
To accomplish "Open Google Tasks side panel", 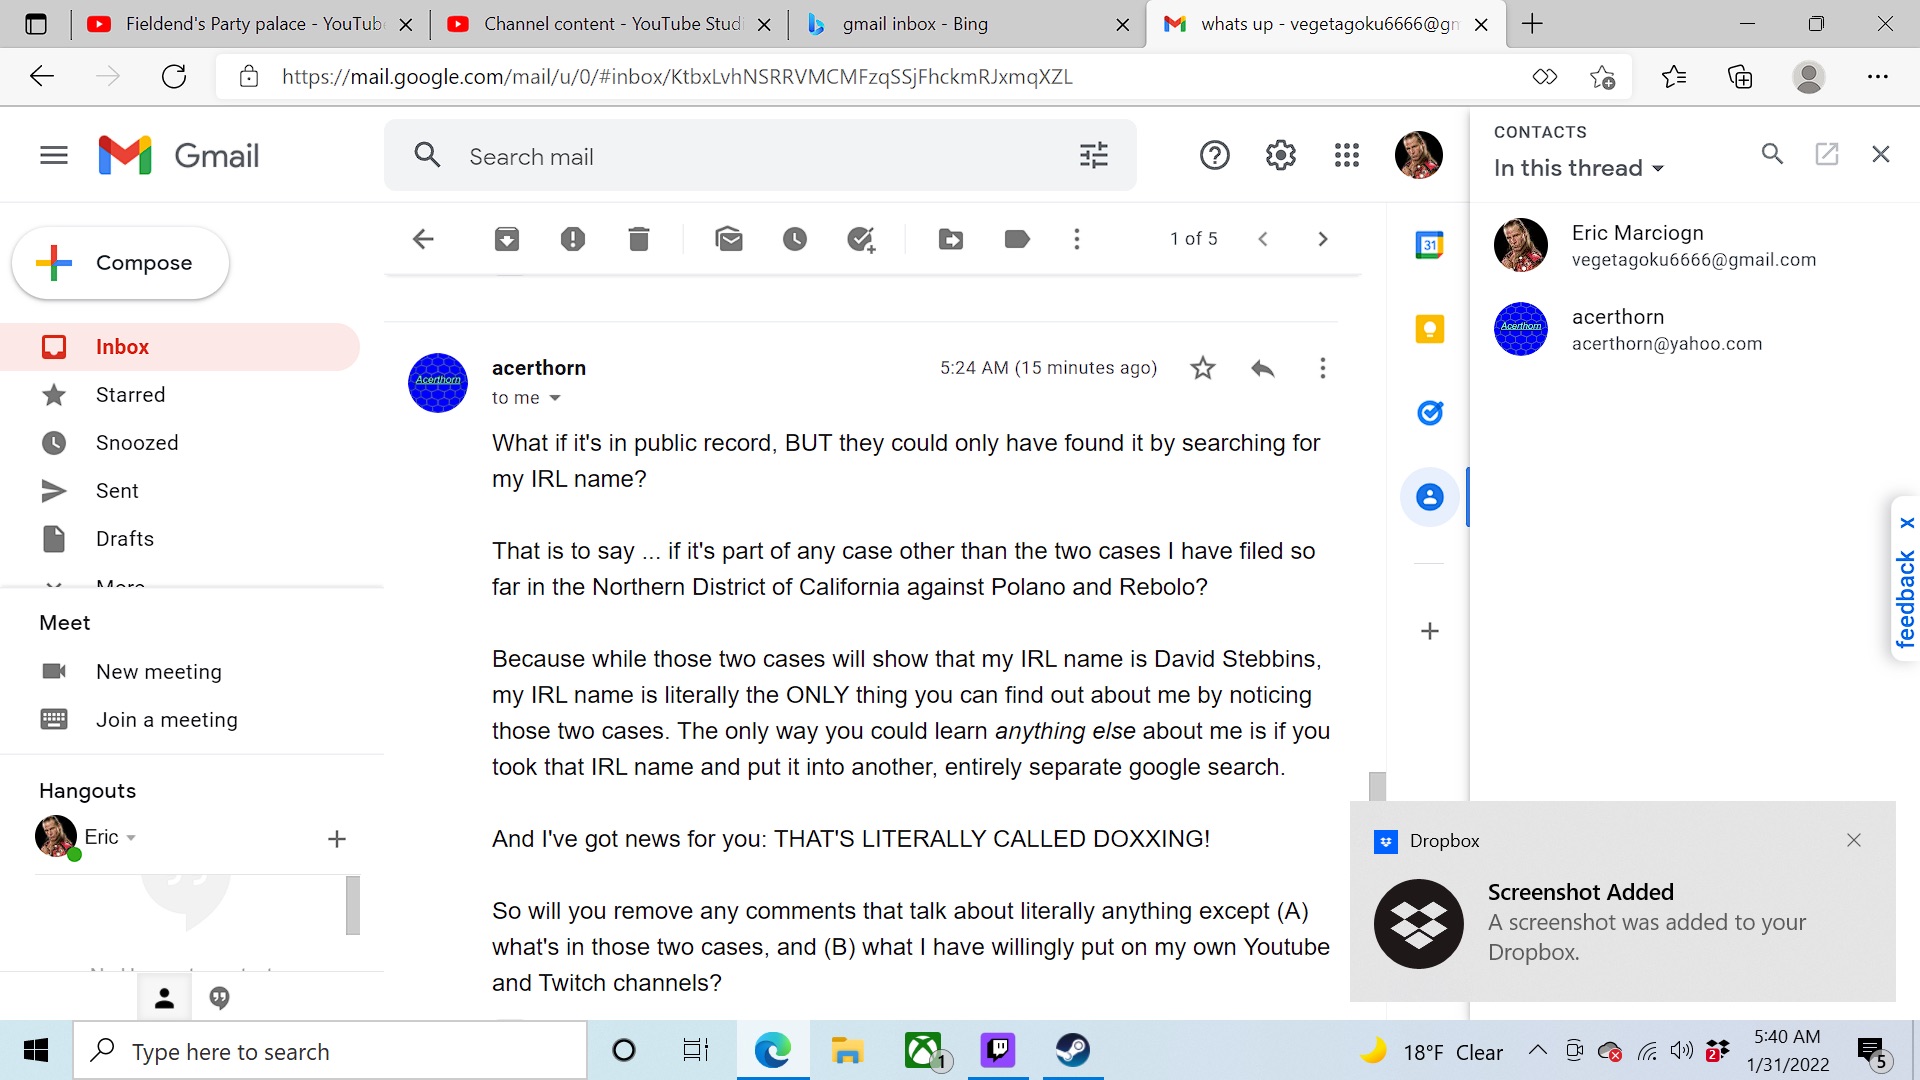I will 1430,413.
